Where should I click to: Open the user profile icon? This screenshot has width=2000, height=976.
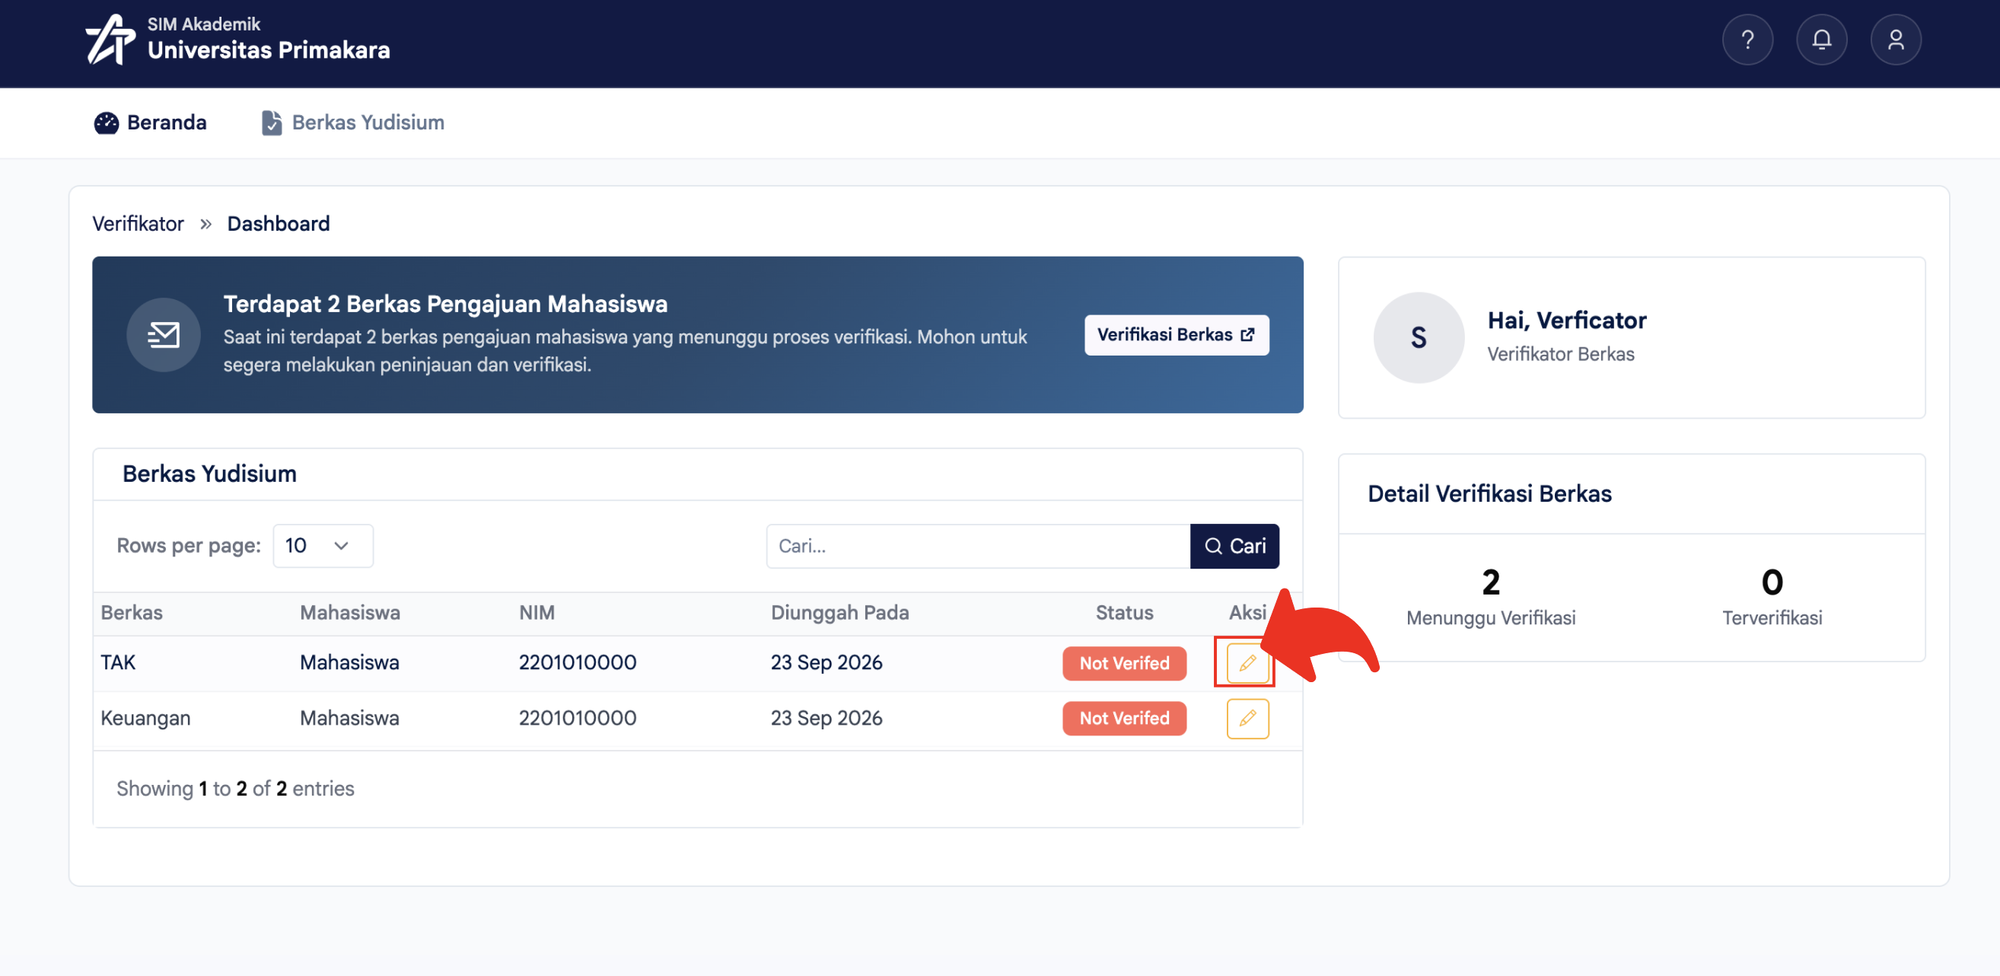pos(1895,40)
